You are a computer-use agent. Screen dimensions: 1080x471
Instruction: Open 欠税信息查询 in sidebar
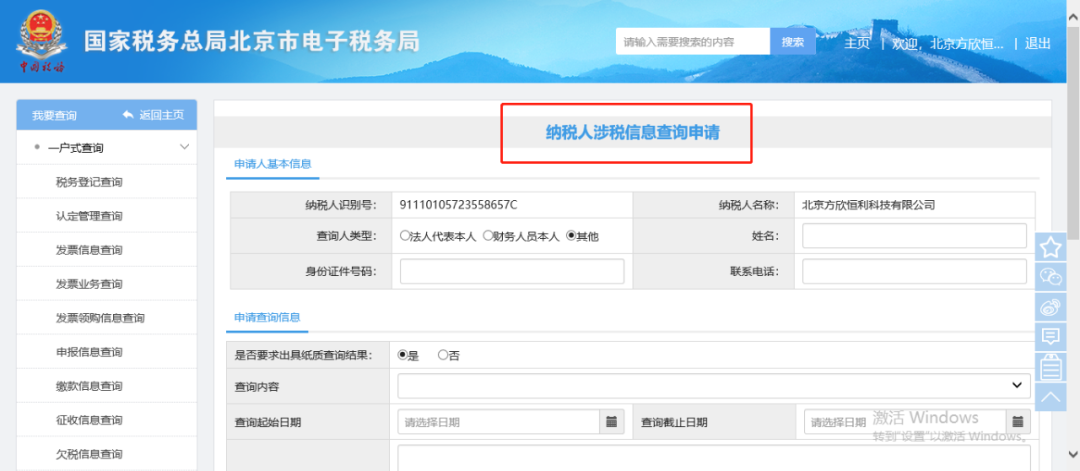(89, 454)
